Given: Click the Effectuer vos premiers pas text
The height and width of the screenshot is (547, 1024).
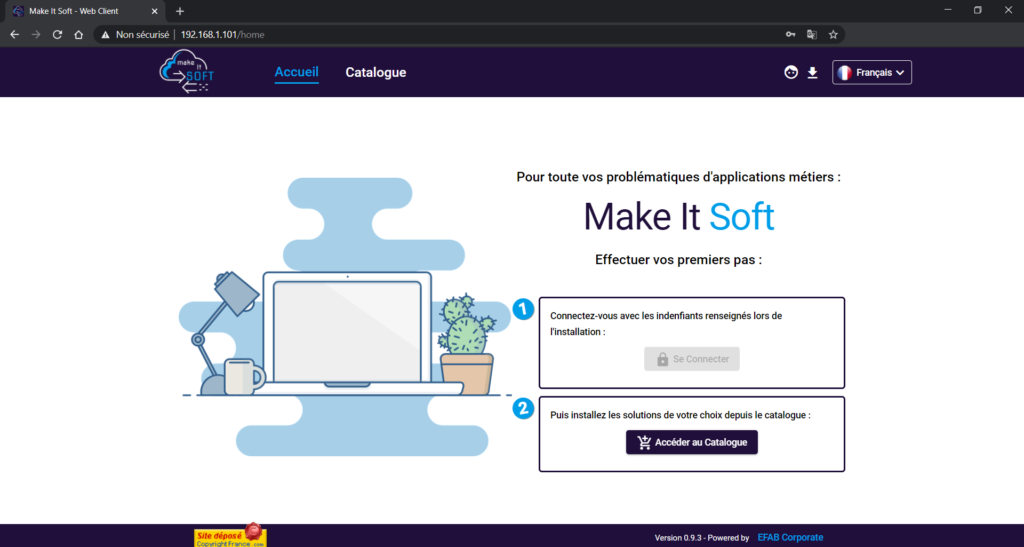Looking at the screenshot, I should tap(679, 260).
